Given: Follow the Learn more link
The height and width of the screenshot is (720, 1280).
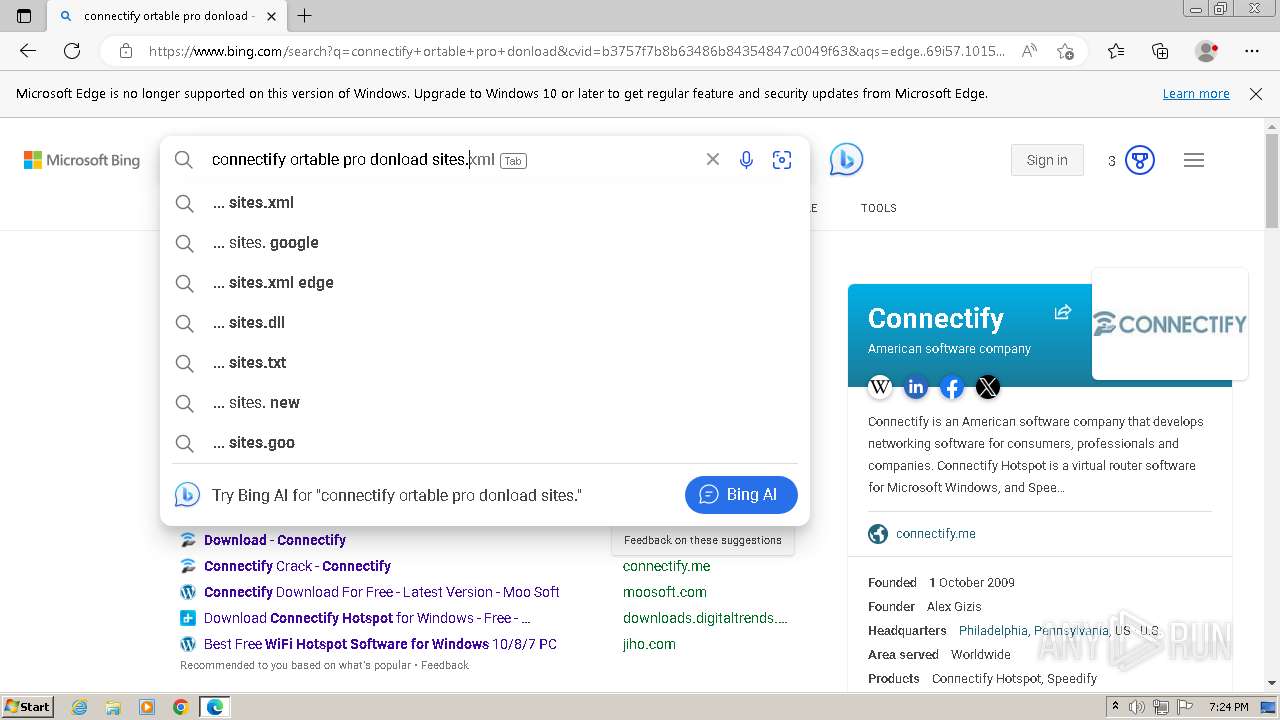Looking at the screenshot, I should [1196, 94].
